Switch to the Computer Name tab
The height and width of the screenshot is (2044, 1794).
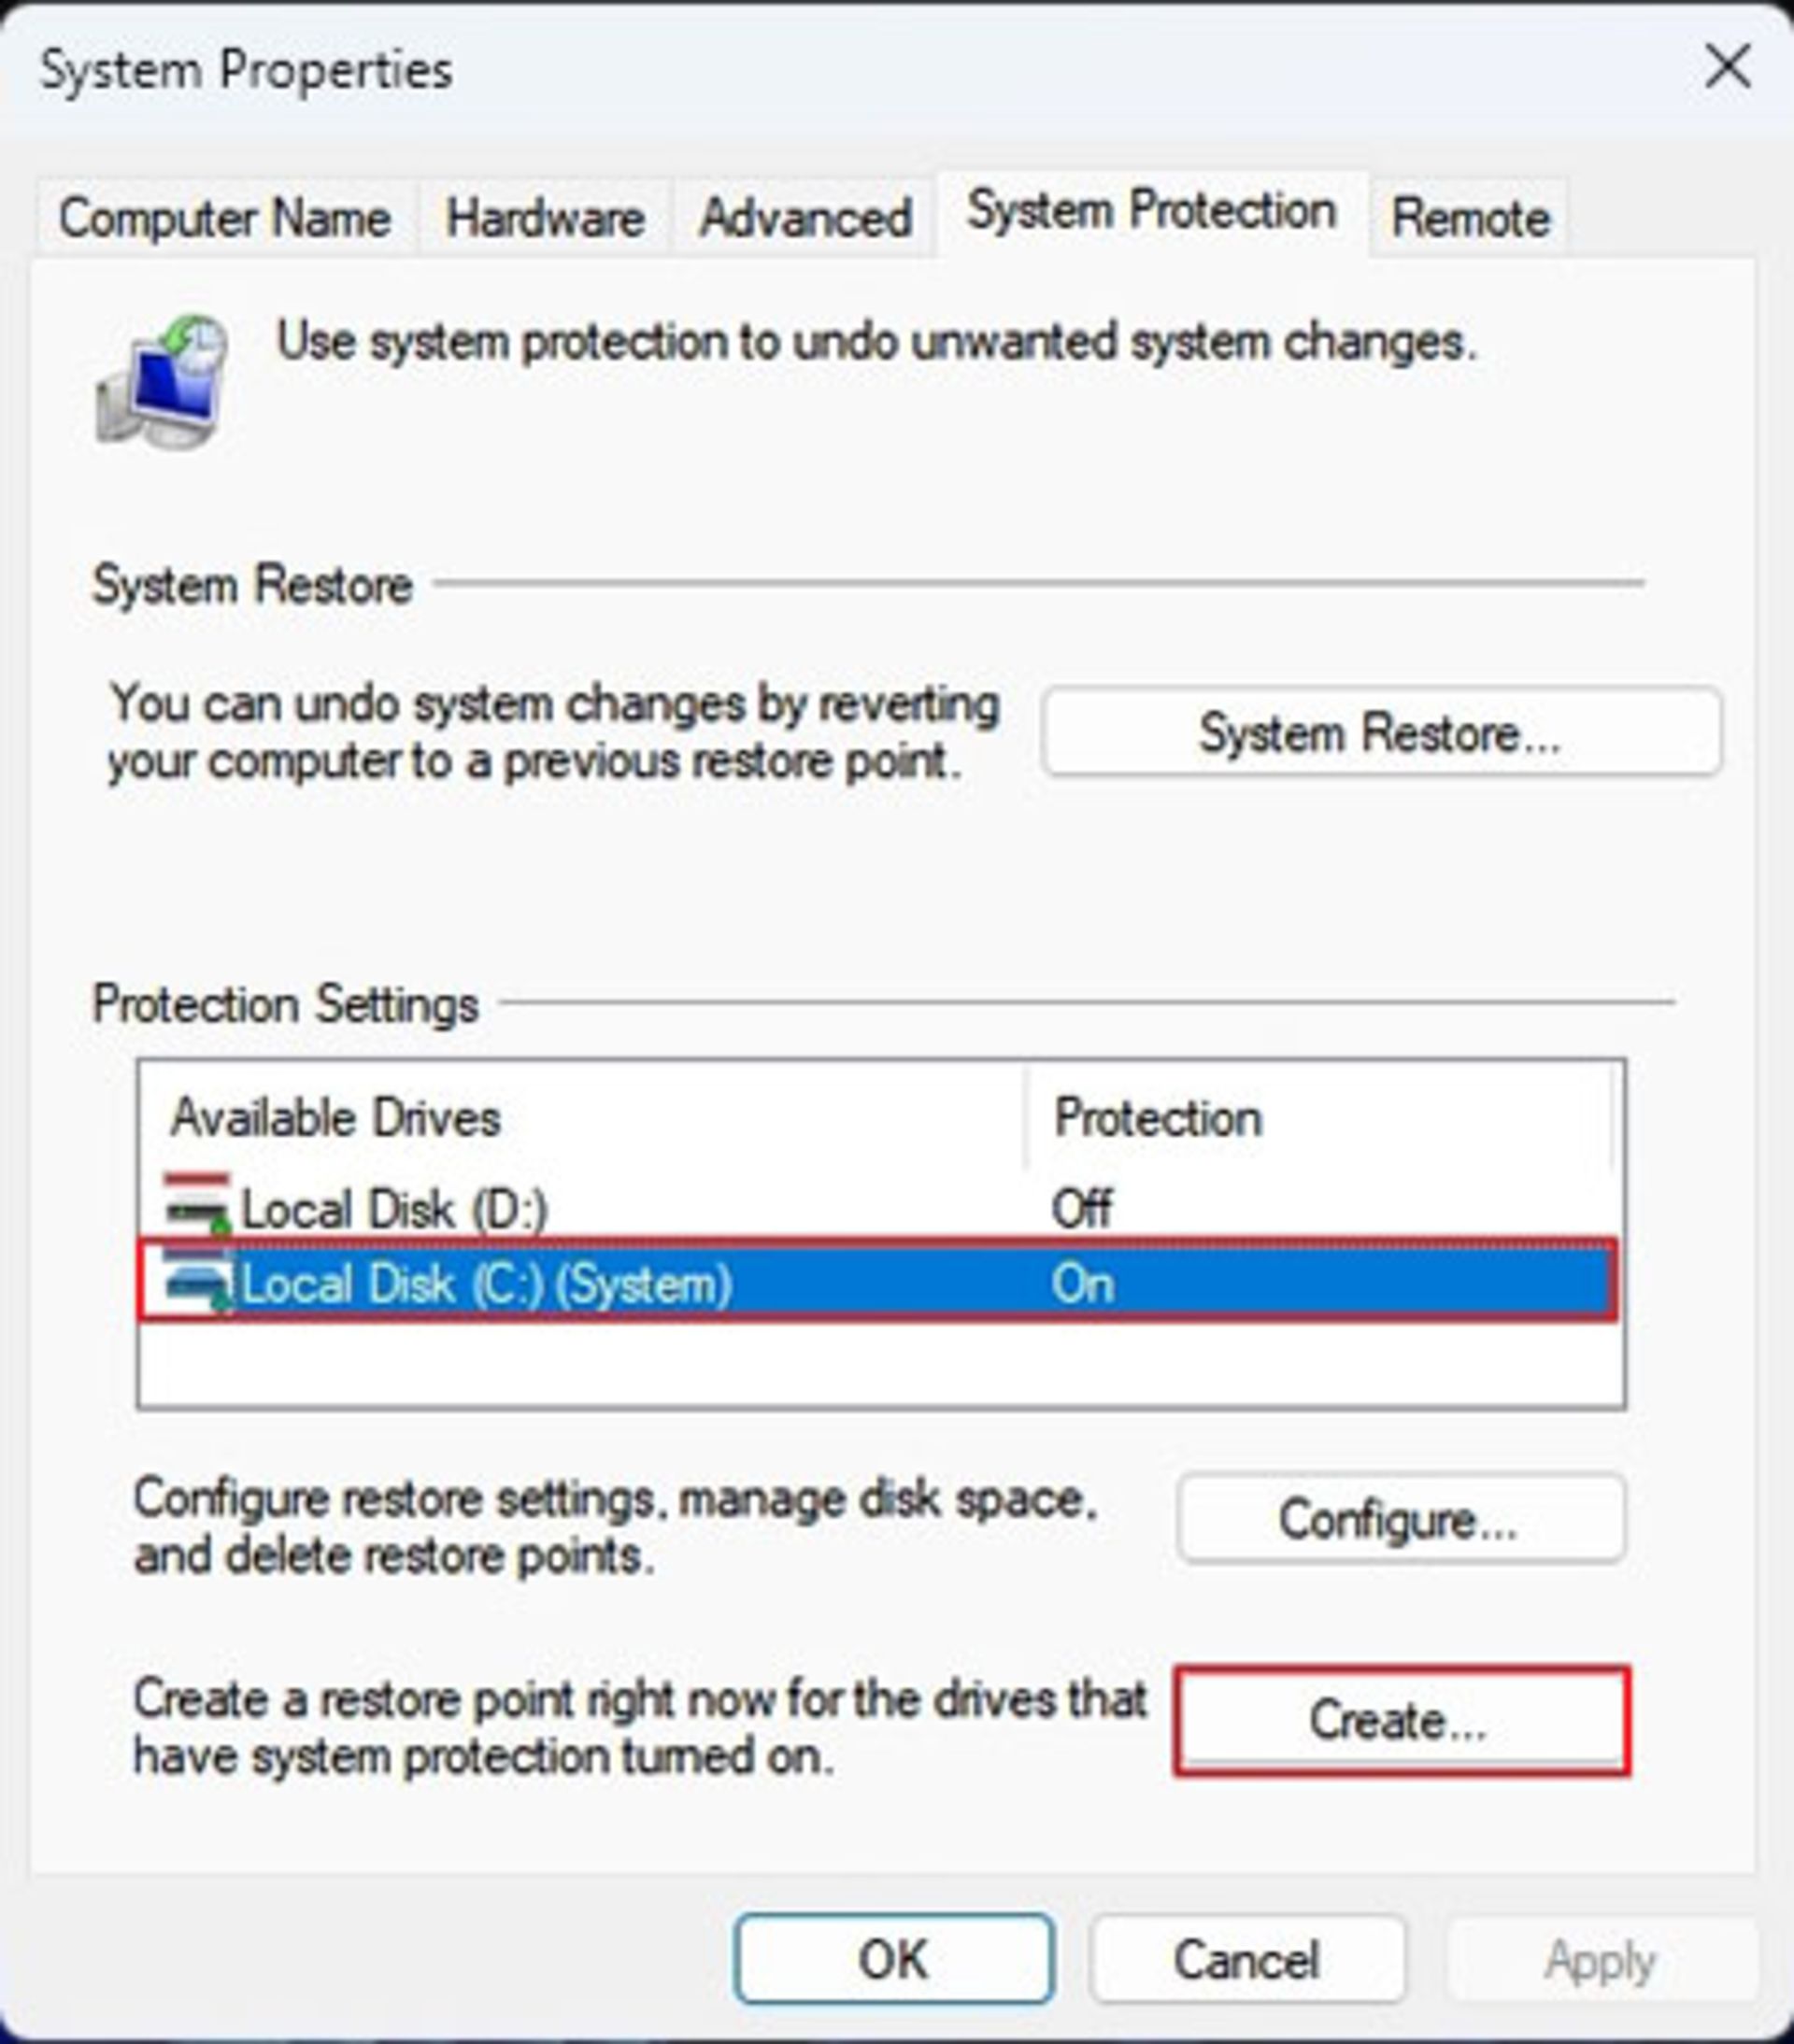[225, 217]
